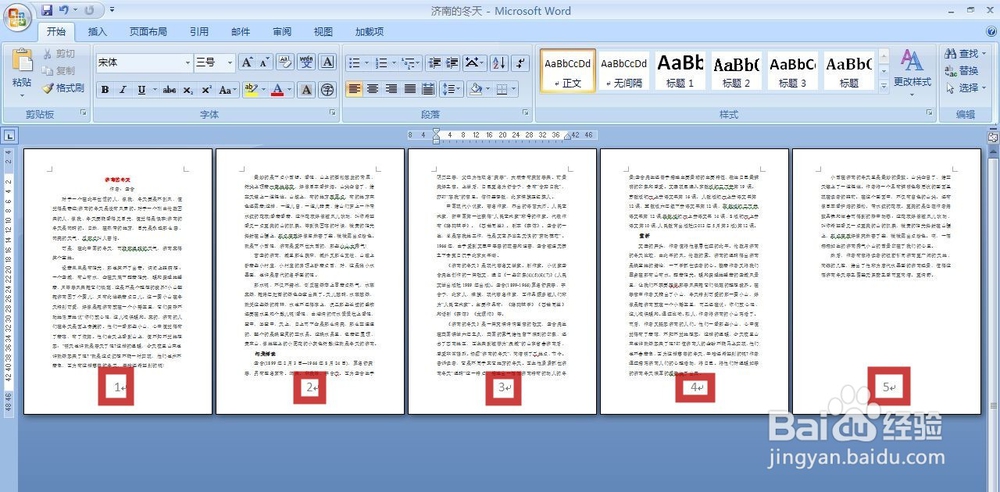
Task: Open the 宋体 font name dropdown
Action: coord(188,63)
